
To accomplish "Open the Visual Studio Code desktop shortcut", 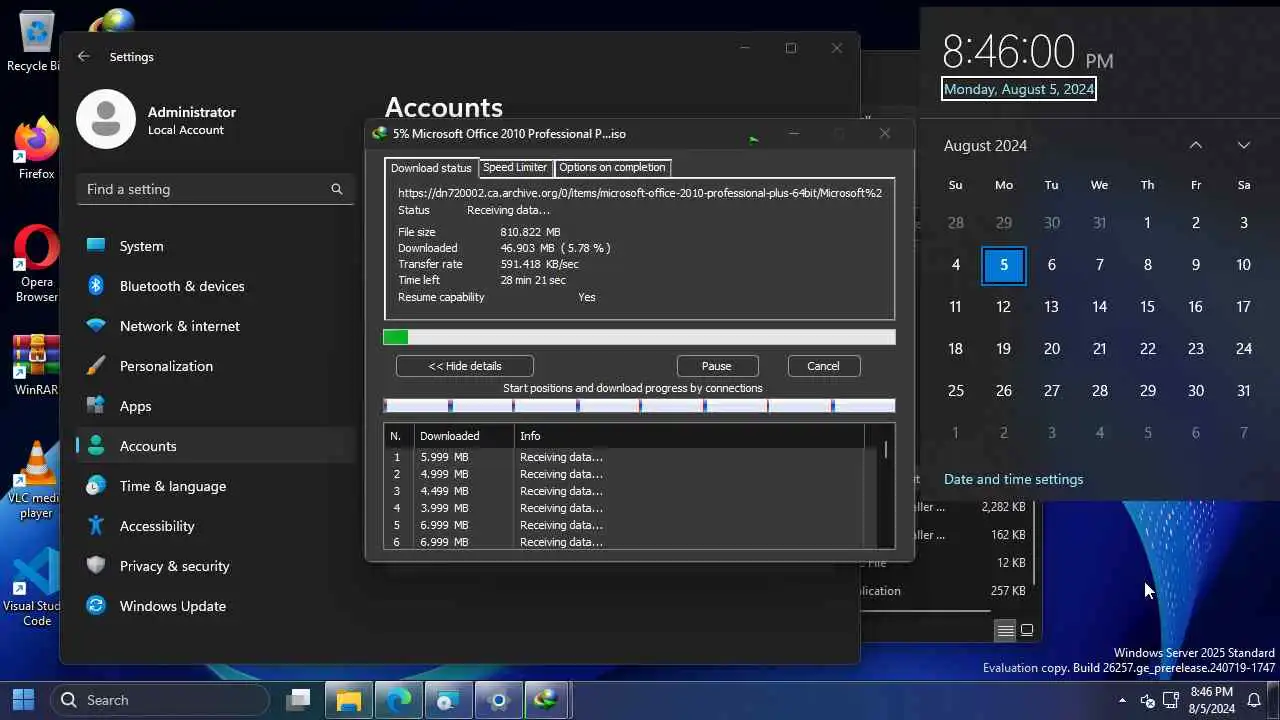I will coord(36,588).
